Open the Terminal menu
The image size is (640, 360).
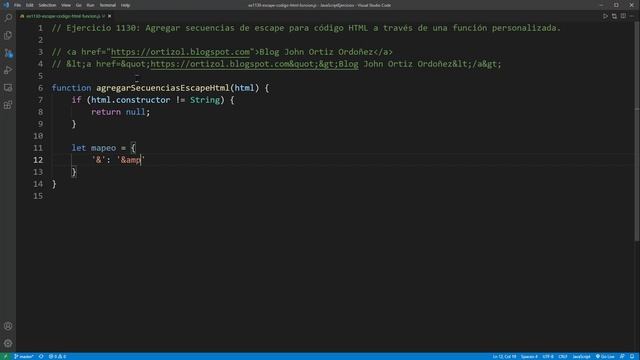[108, 5]
